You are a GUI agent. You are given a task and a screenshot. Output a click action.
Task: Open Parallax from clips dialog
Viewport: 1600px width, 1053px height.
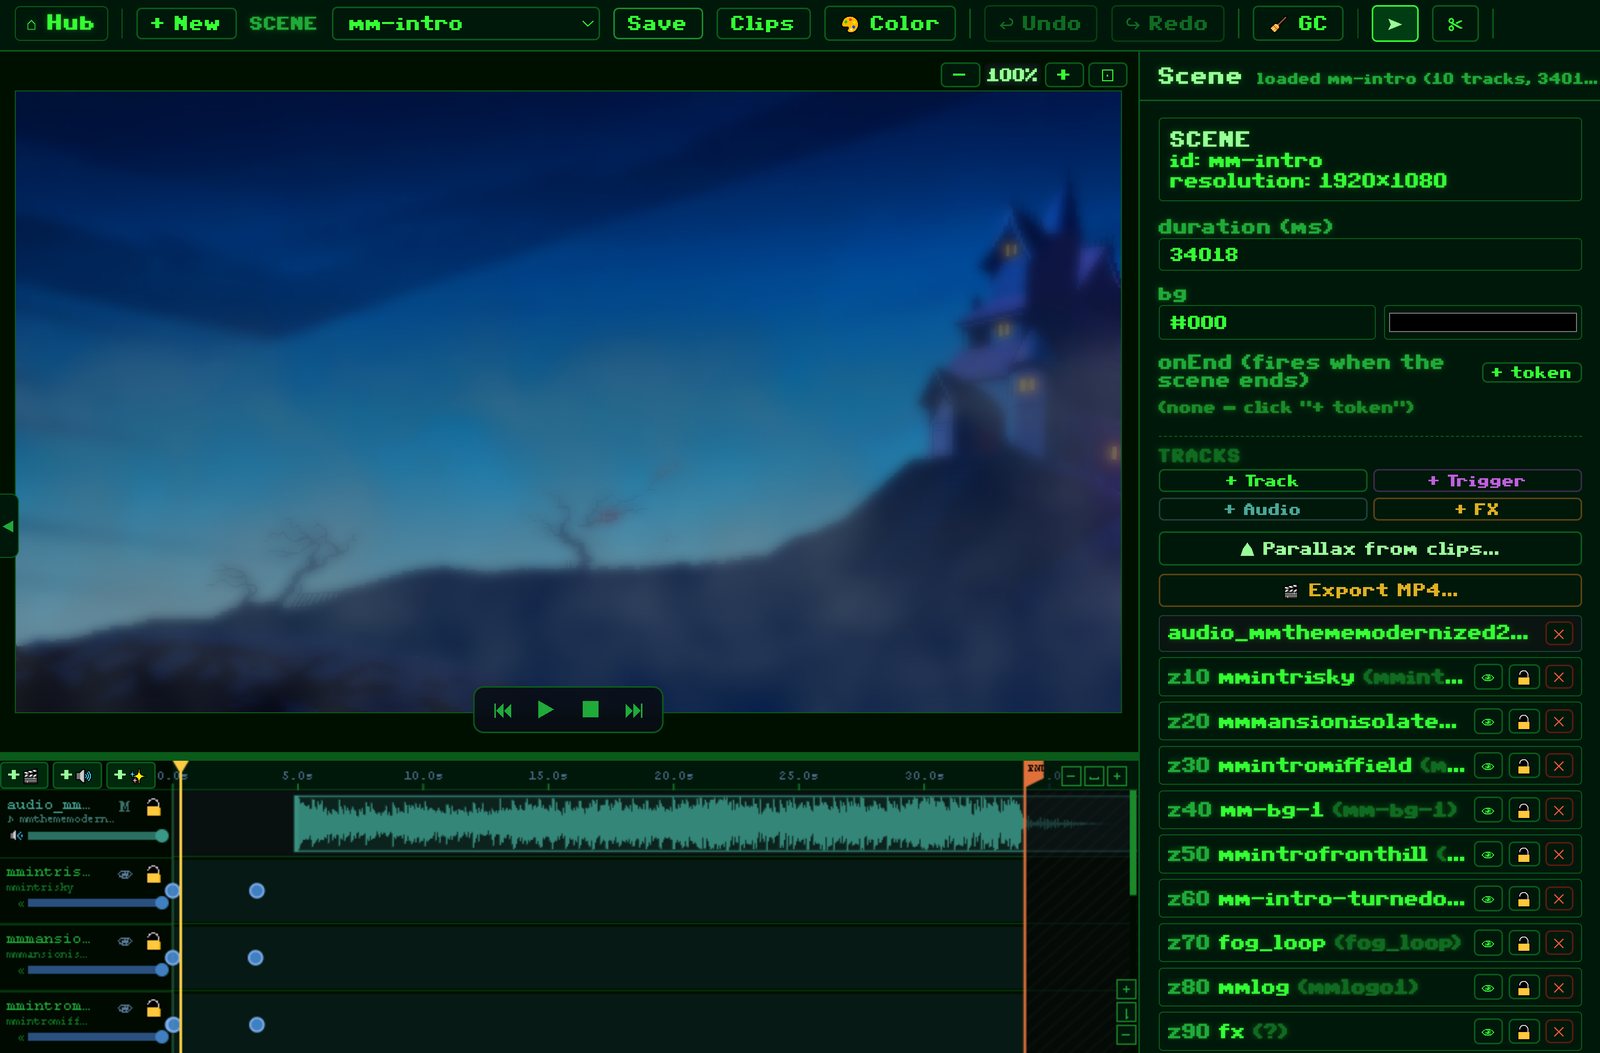pos(1369,549)
